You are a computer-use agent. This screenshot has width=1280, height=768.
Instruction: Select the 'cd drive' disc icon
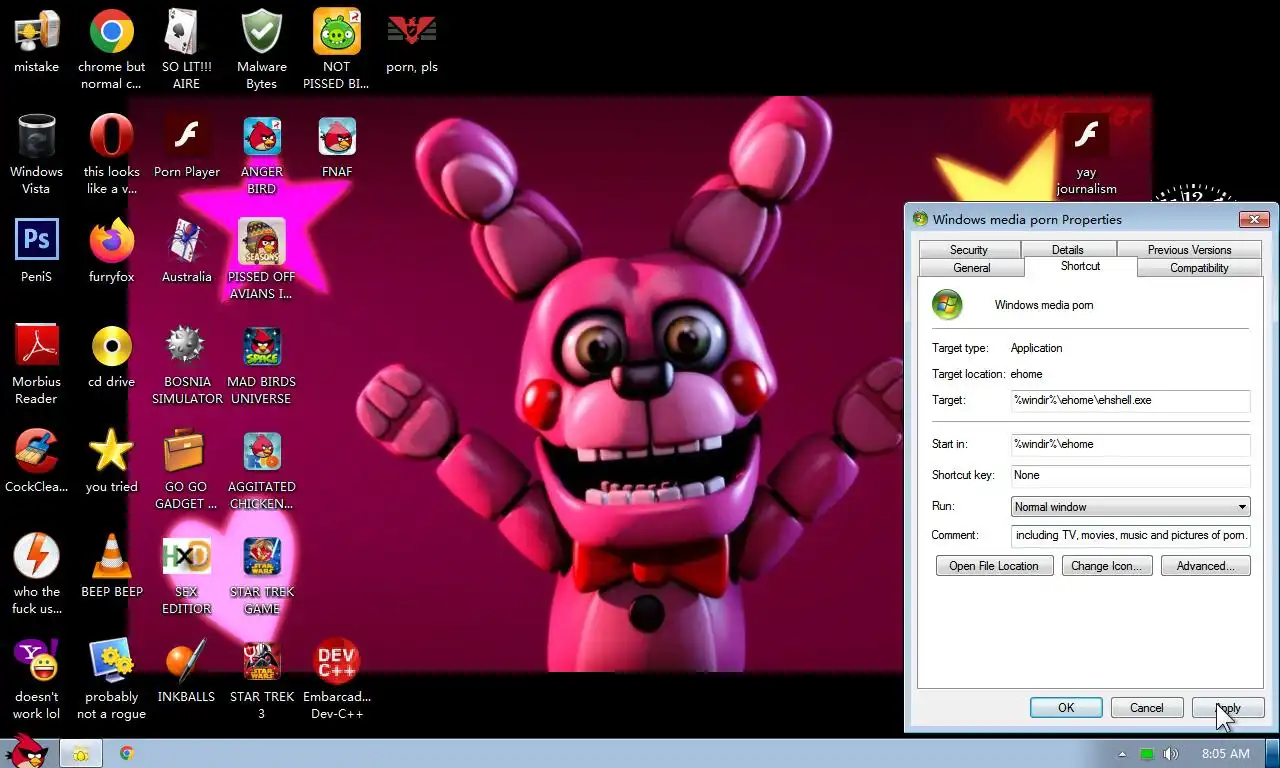(112, 355)
